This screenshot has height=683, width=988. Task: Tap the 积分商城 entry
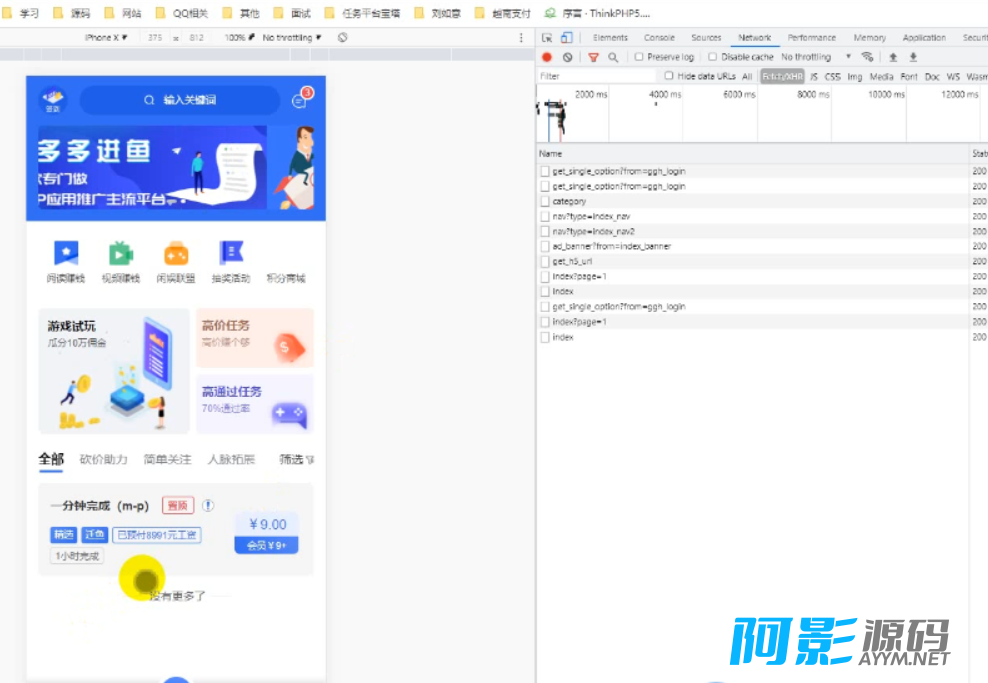pos(285,278)
